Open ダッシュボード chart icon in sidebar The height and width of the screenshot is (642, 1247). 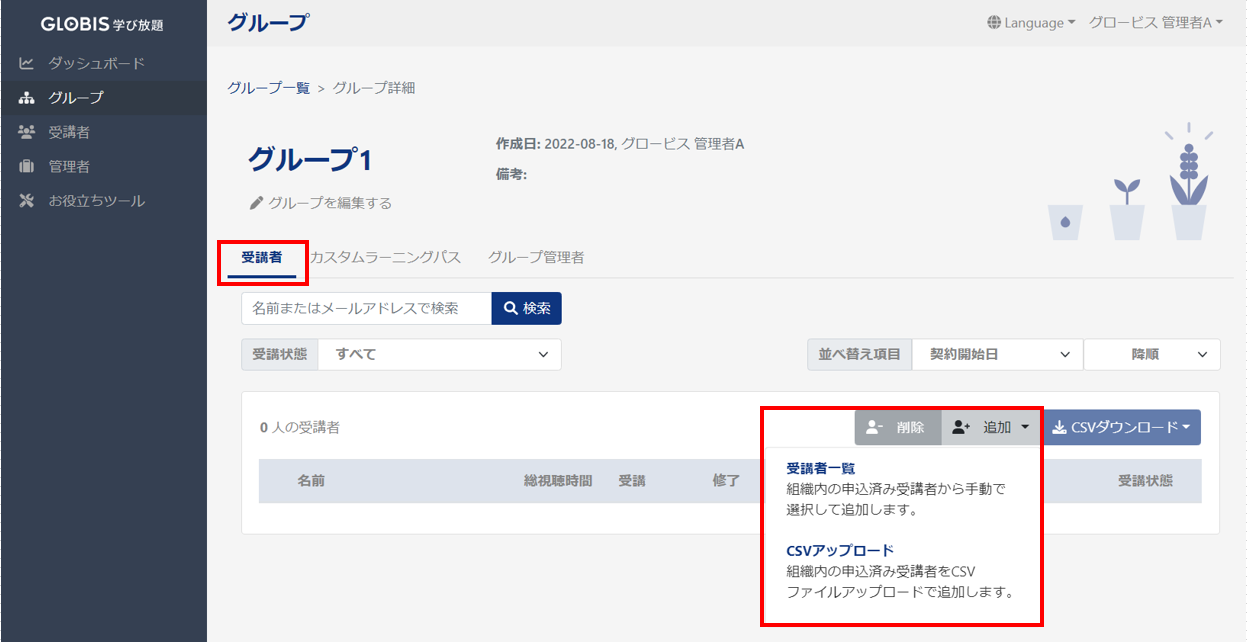27,63
